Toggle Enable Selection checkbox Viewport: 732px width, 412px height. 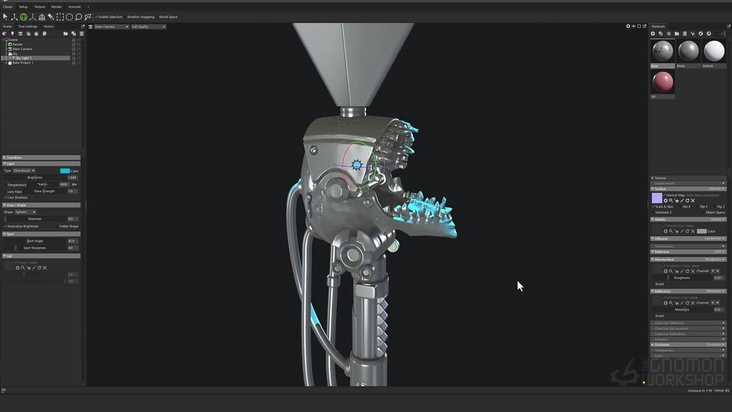109,17
